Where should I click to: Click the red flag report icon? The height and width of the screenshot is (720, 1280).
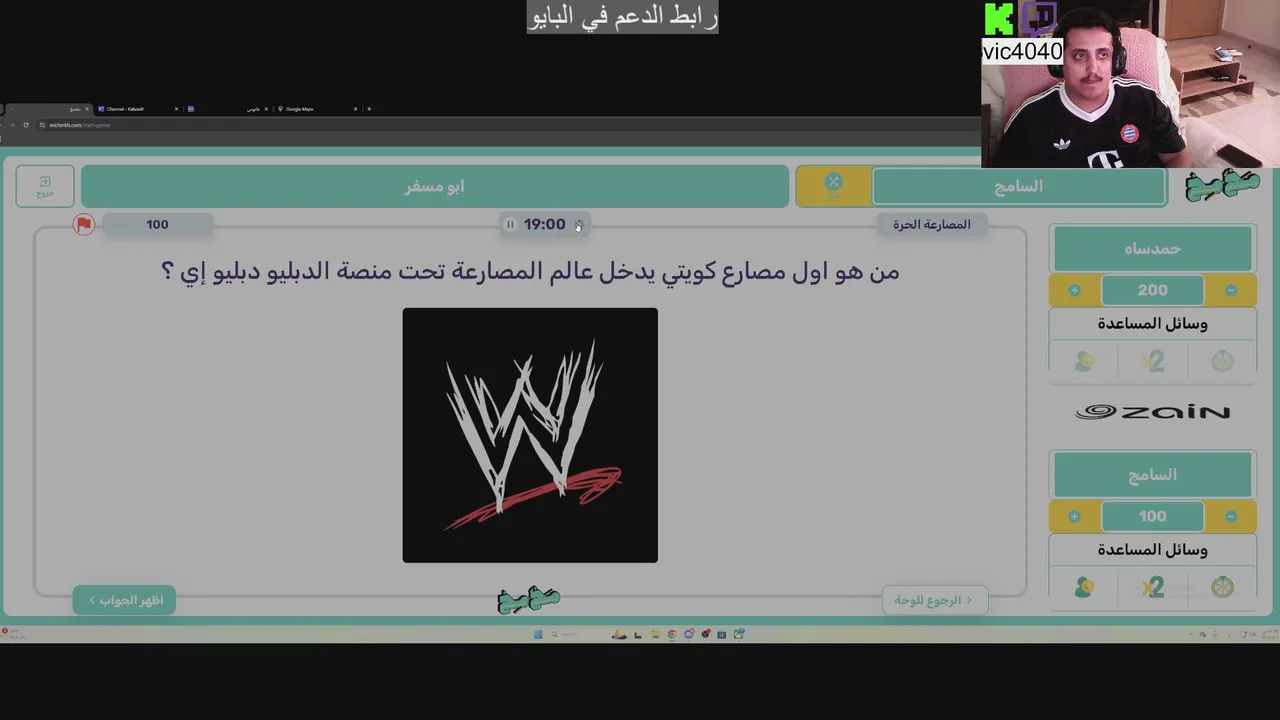tap(84, 224)
